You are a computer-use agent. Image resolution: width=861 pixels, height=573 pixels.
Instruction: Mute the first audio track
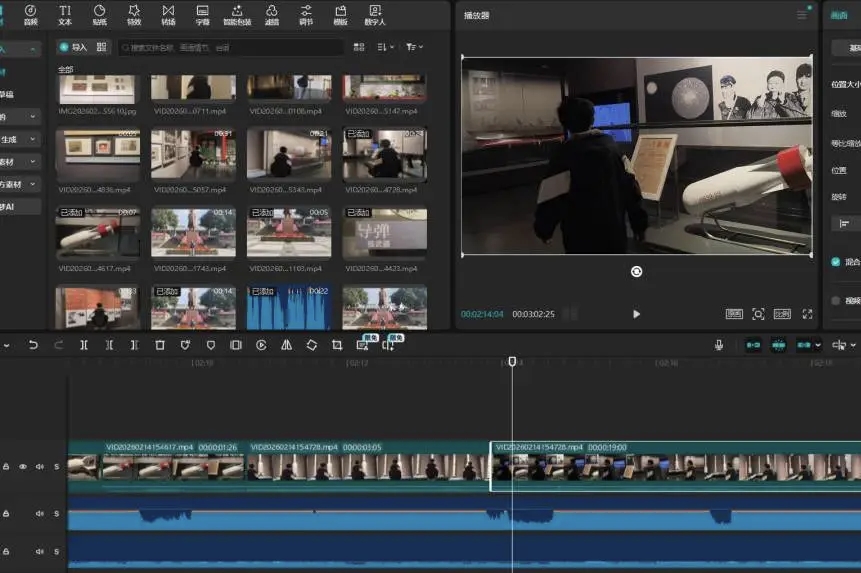[x=40, y=513]
